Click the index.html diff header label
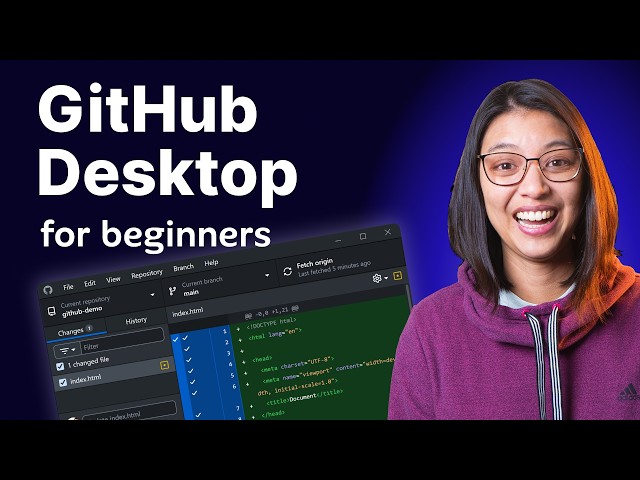The image size is (640, 480). [x=188, y=313]
